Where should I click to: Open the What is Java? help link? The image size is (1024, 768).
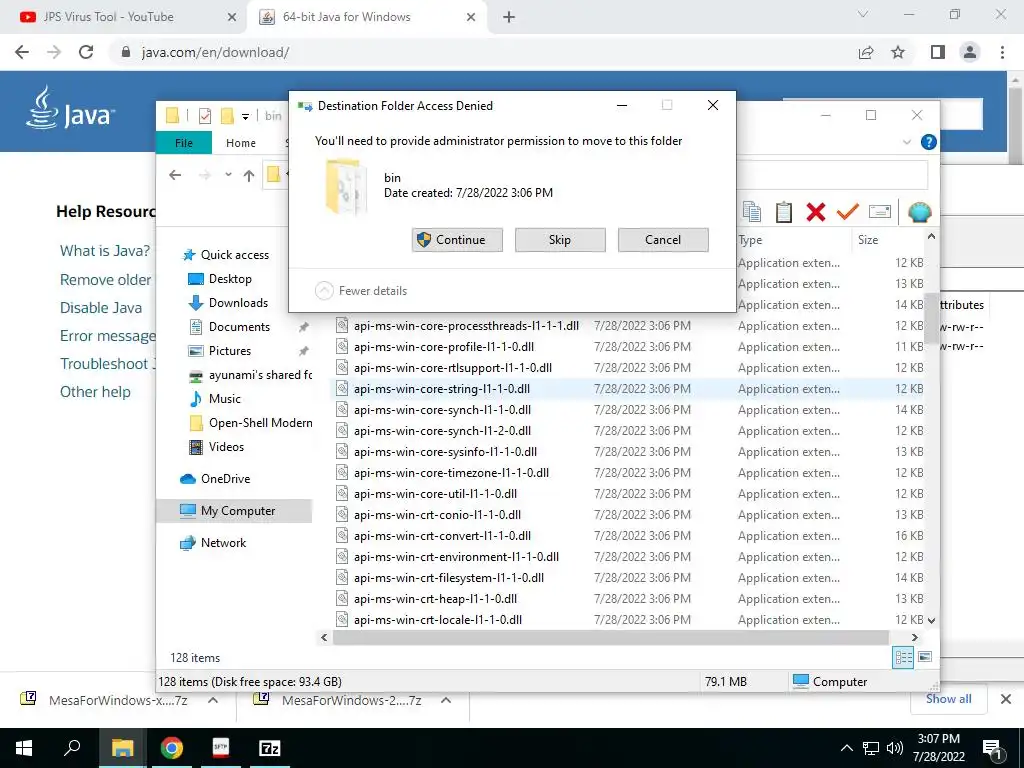(104, 251)
